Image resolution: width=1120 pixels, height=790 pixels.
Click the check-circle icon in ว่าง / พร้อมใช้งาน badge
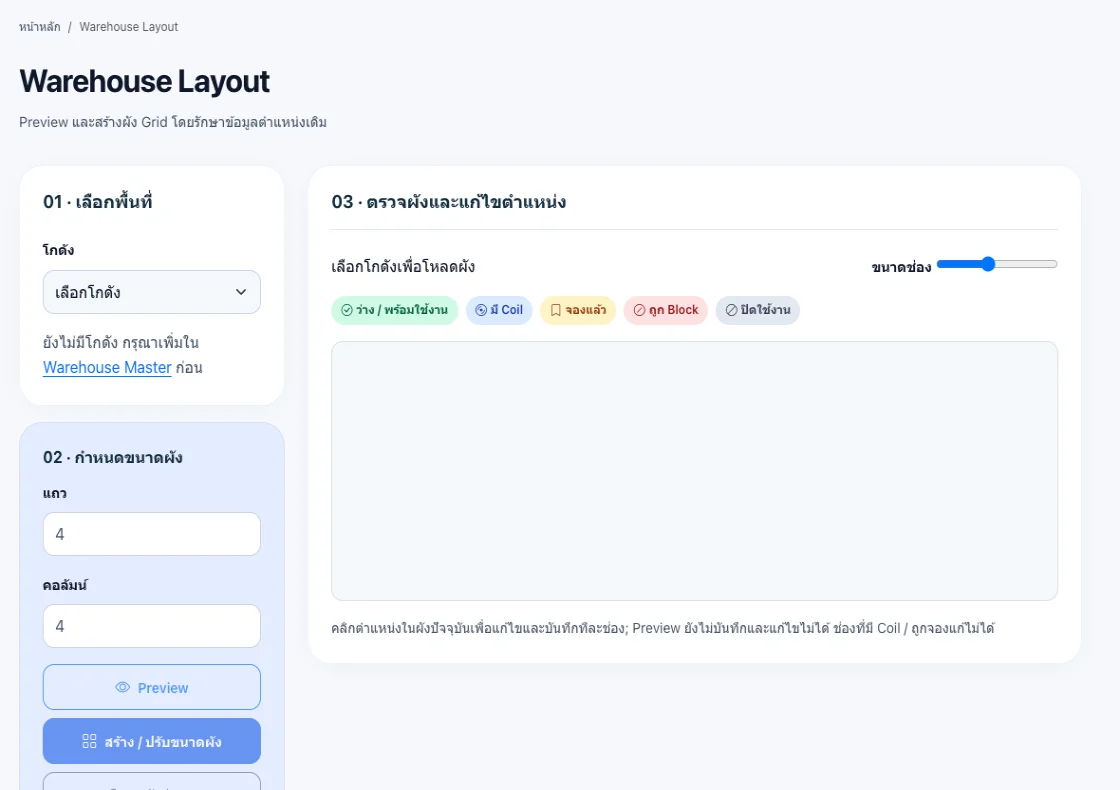tap(347, 310)
